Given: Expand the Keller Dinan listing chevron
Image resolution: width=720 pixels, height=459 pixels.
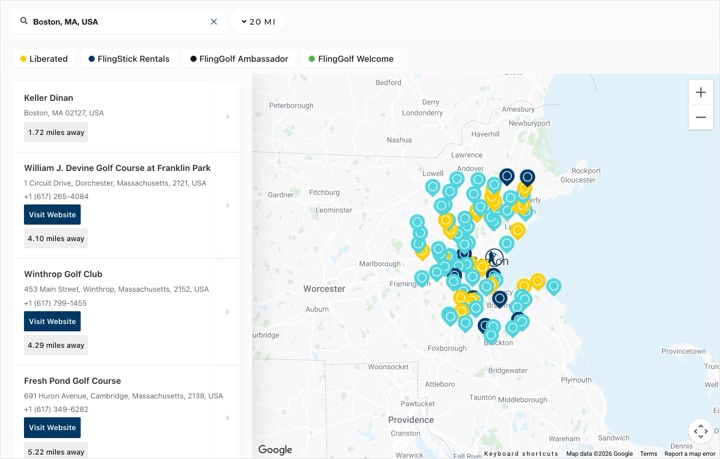Looking at the screenshot, I should point(227,117).
